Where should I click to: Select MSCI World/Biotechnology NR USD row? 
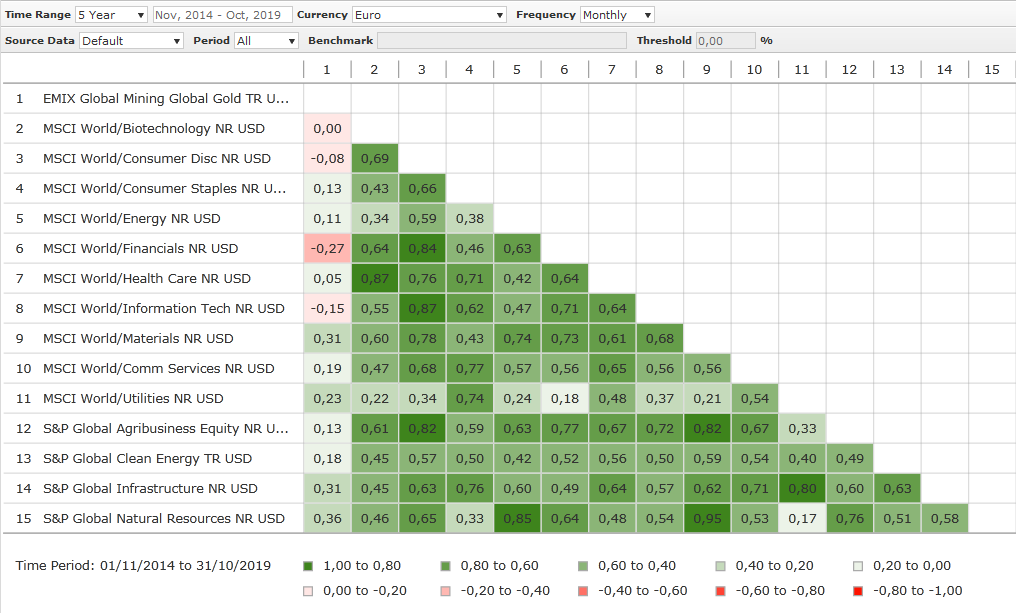pyautogui.click(x=155, y=129)
